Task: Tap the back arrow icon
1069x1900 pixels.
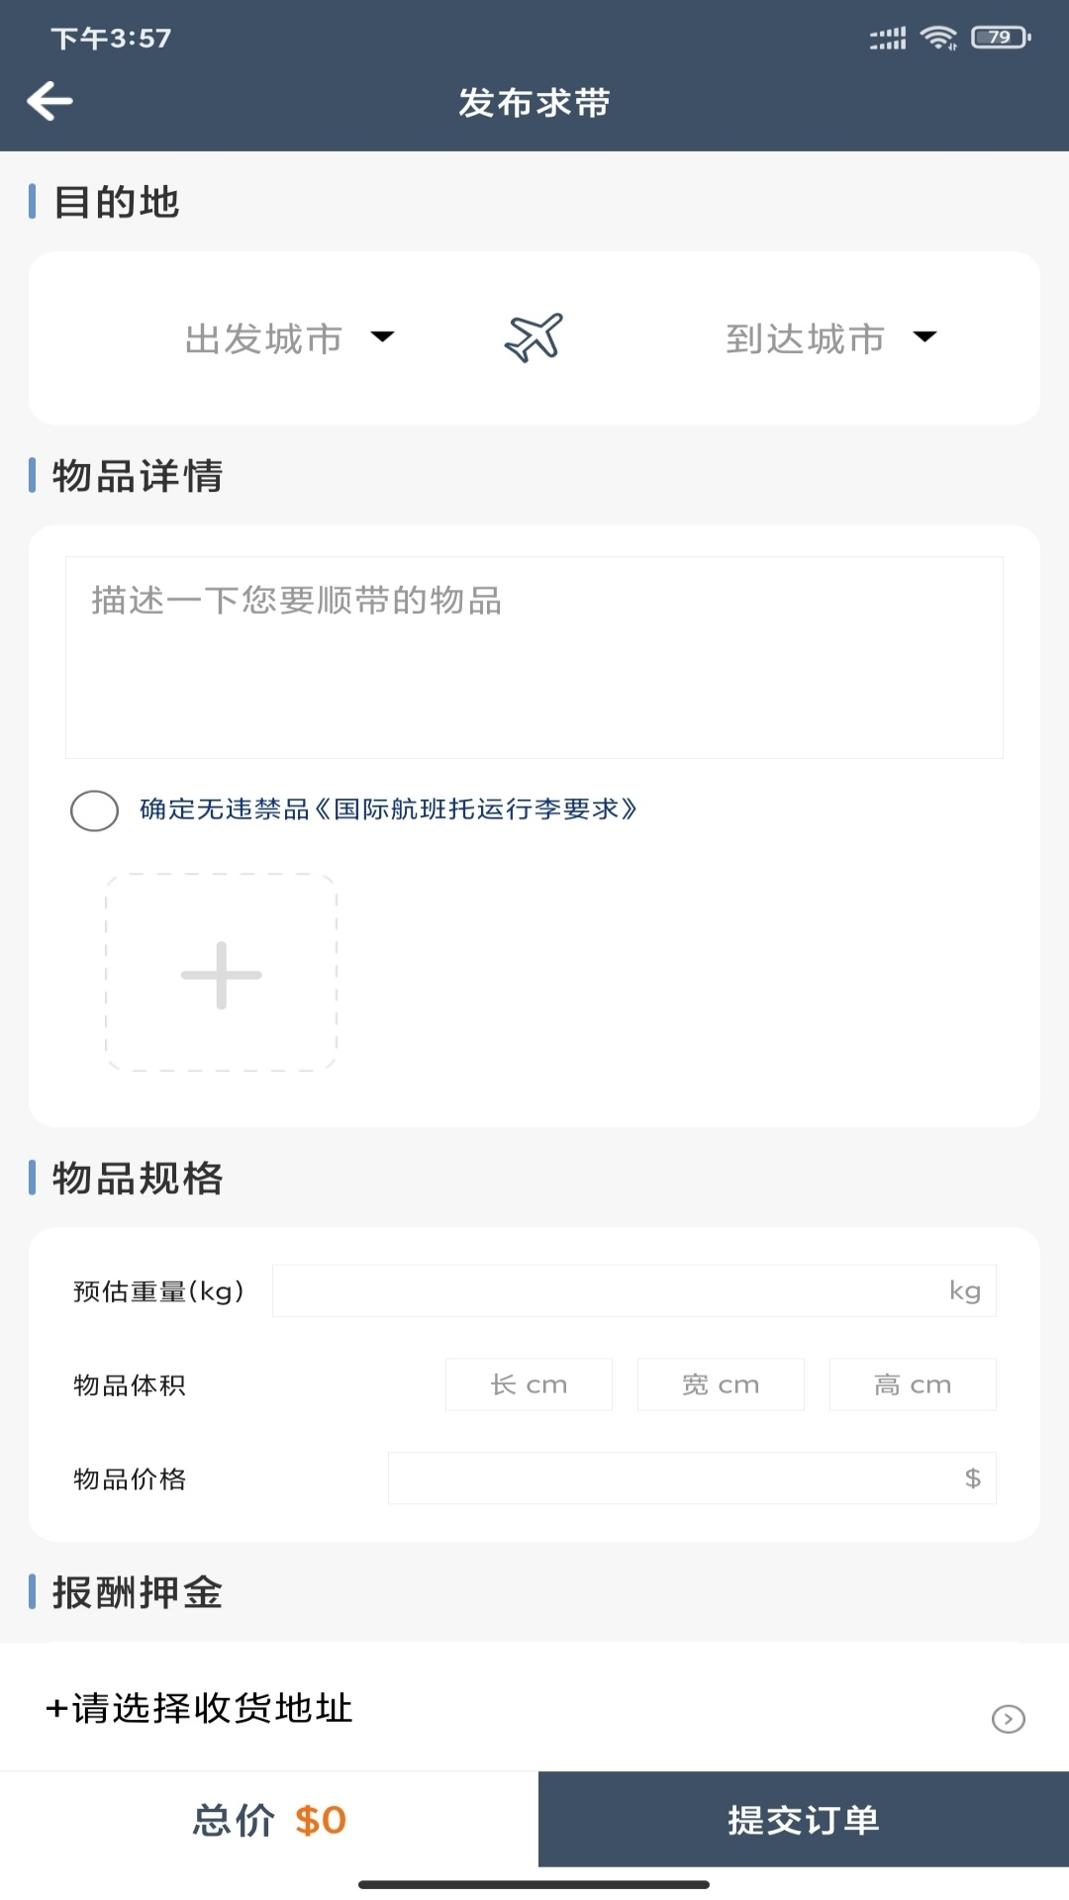Action: [50, 101]
